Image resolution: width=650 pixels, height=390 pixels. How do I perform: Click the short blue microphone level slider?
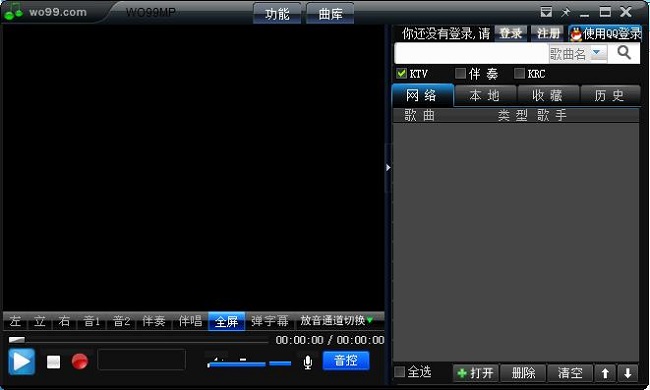(x=280, y=363)
